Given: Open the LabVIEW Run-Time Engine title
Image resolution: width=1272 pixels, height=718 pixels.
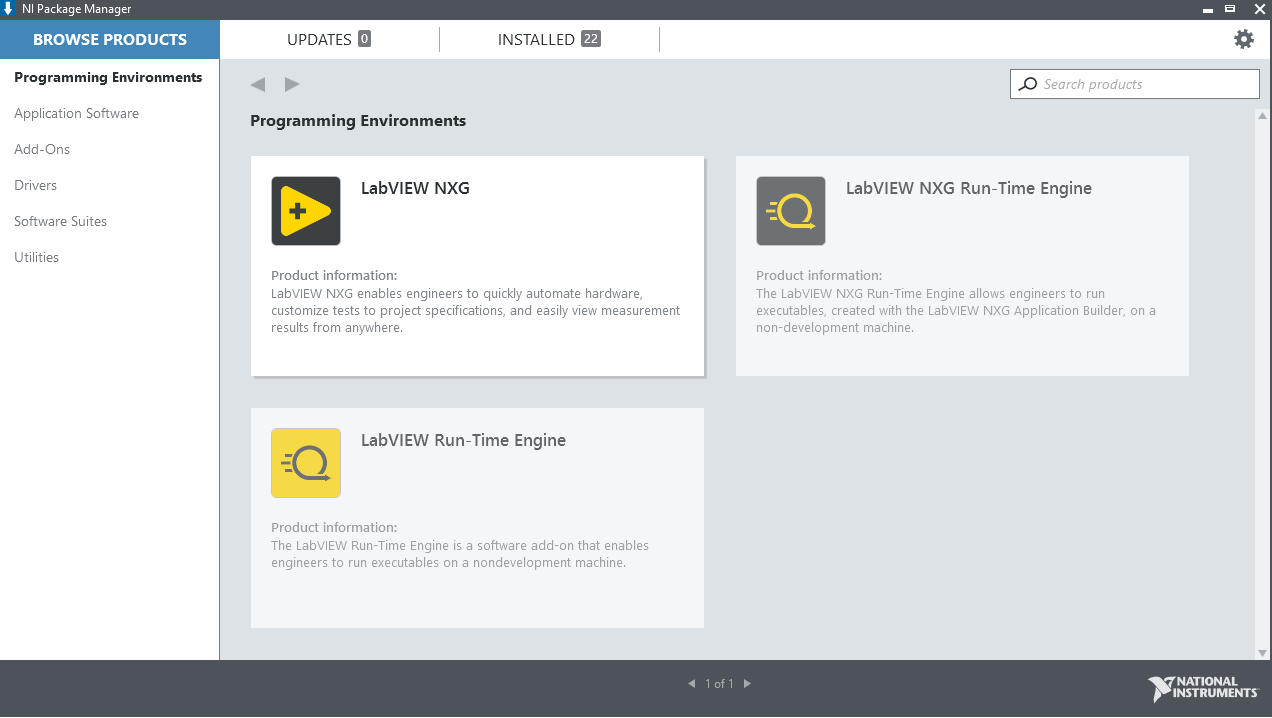Looking at the screenshot, I should pos(463,440).
